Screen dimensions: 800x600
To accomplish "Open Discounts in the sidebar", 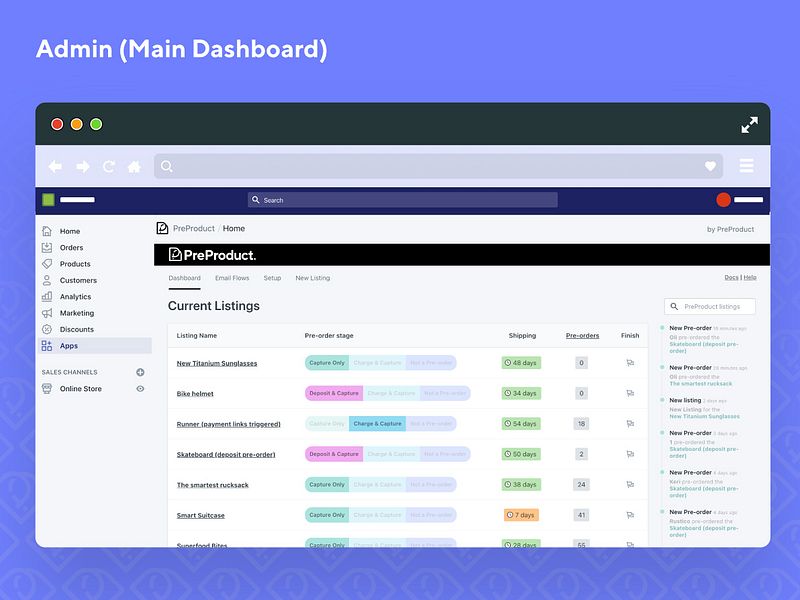I will [x=77, y=329].
